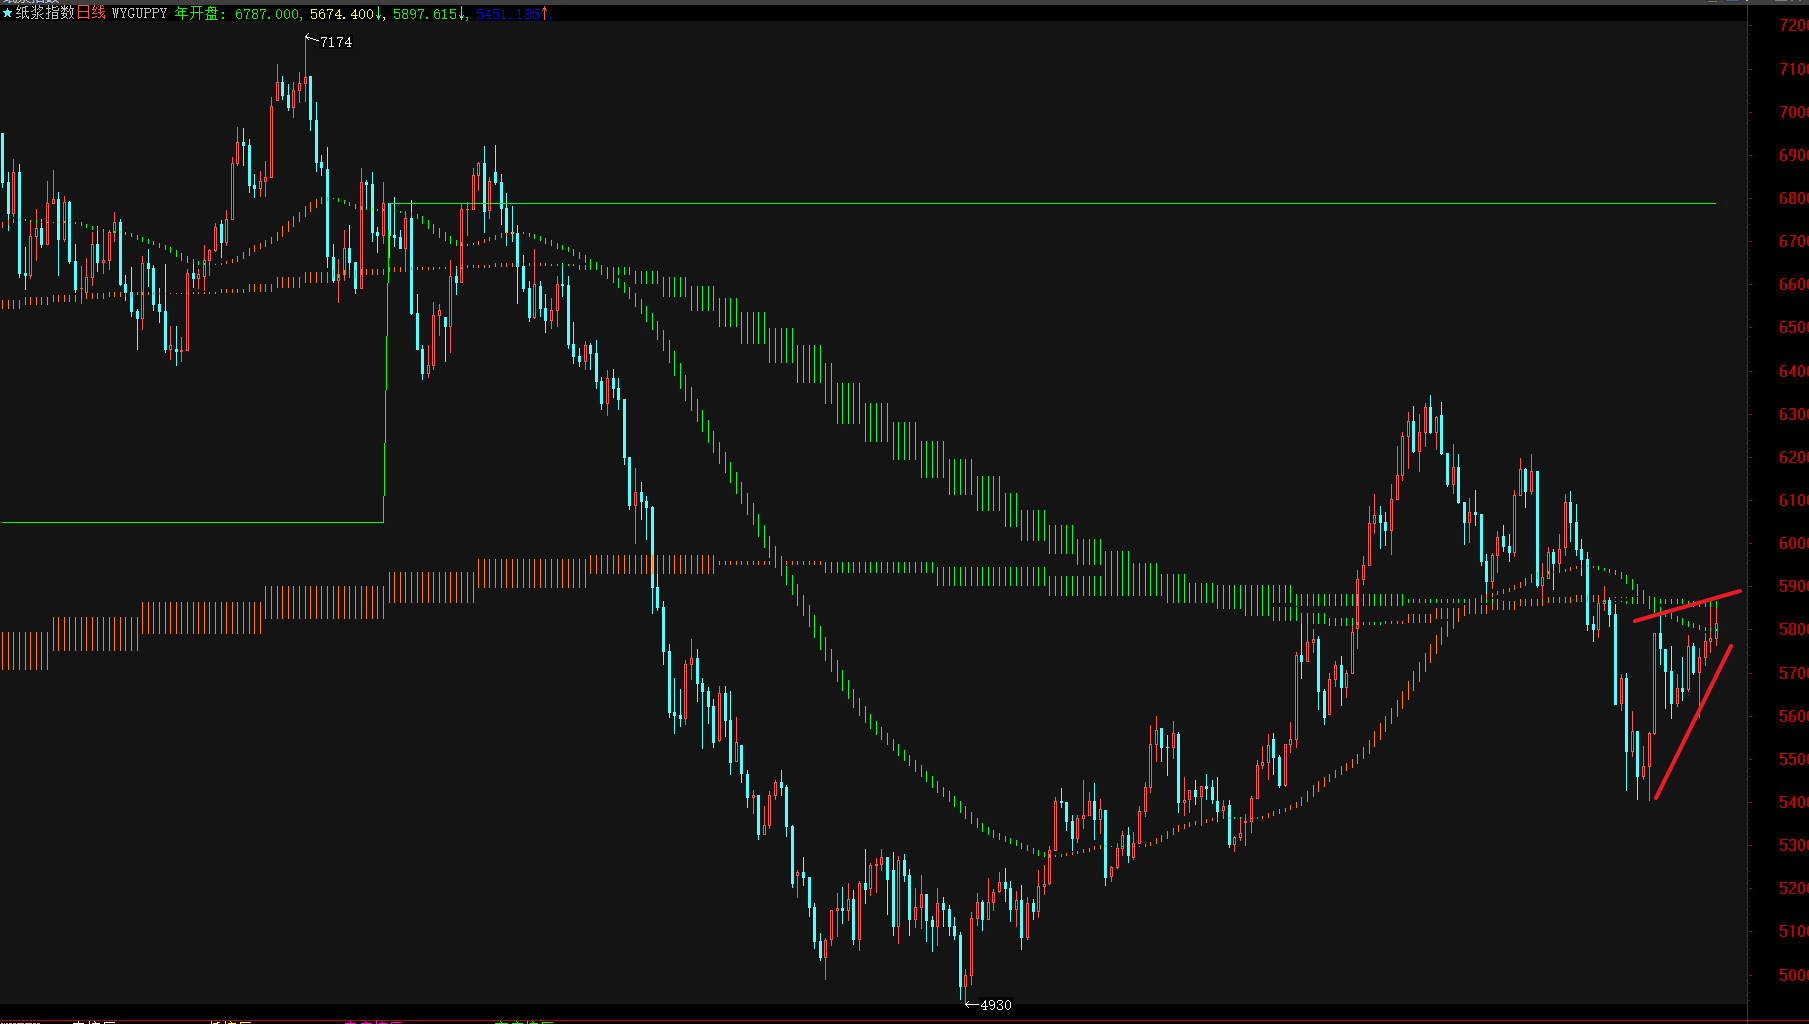This screenshot has height=1024, width=1809.
Task: Click the green 5897.615 indicator value
Action: pyautogui.click(x=425, y=15)
